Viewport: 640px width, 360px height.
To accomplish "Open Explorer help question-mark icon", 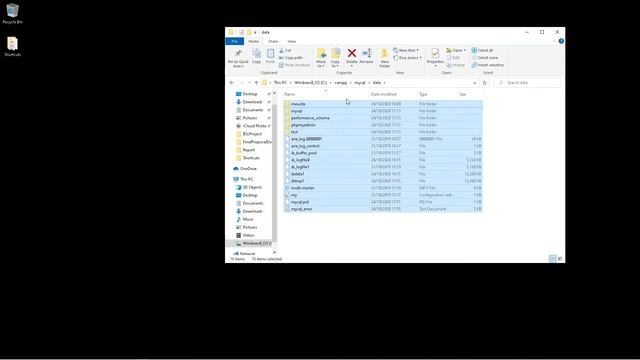I will coord(561,41).
